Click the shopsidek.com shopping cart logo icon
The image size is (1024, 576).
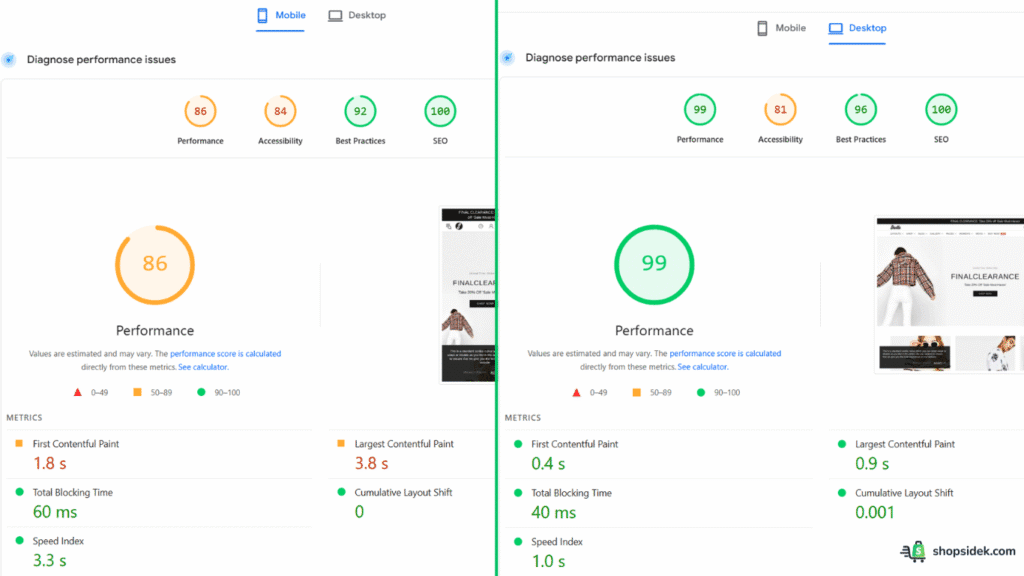(x=913, y=551)
